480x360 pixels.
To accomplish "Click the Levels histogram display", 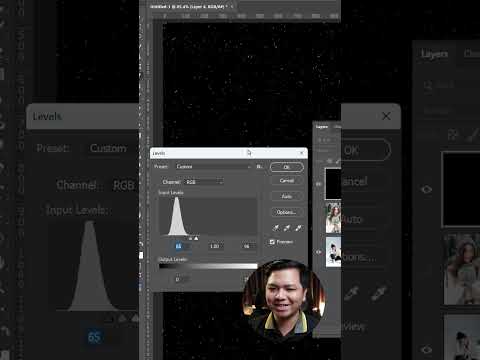I will [x=208, y=216].
